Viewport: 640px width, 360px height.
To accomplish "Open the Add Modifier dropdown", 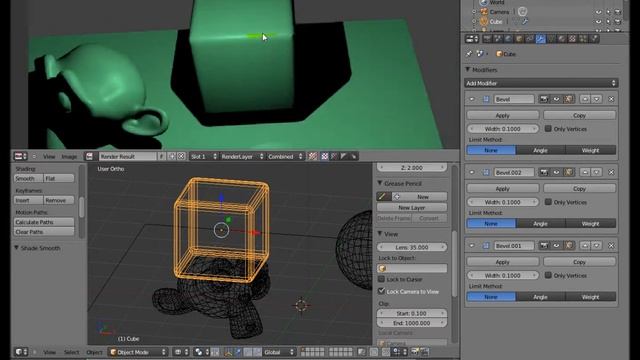I will point(541,83).
